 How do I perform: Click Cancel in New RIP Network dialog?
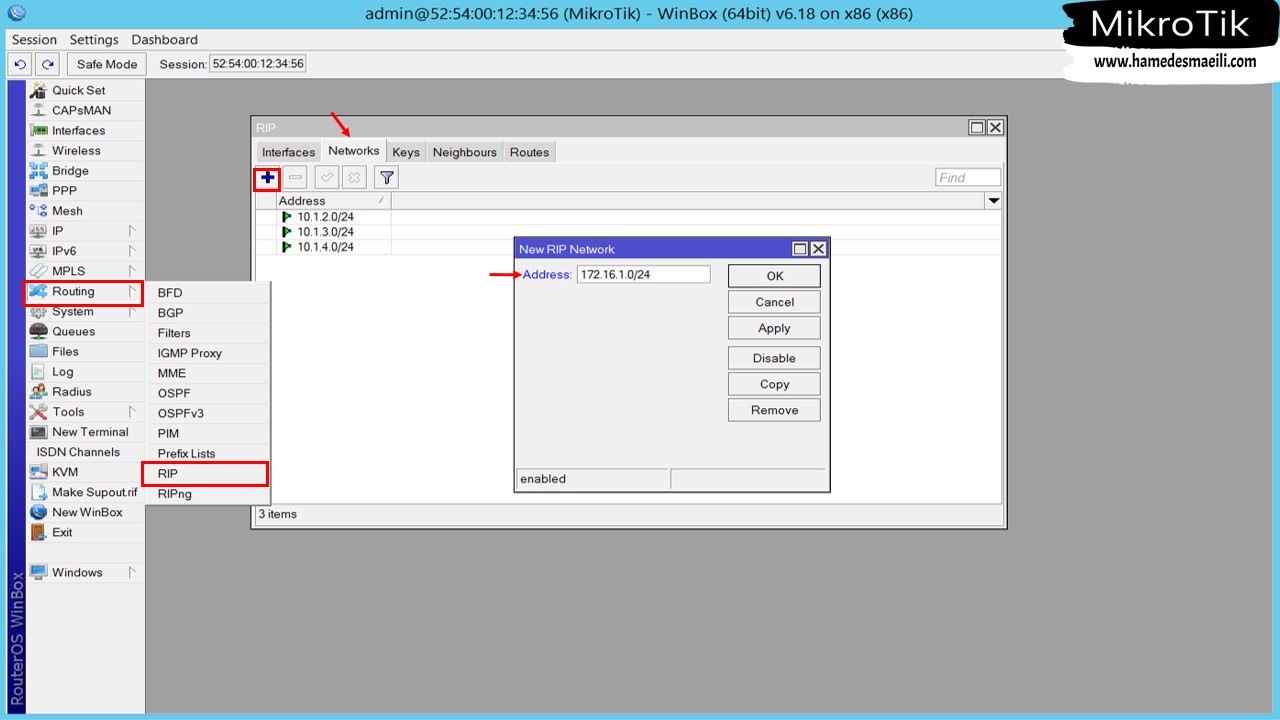tap(774, 302)
